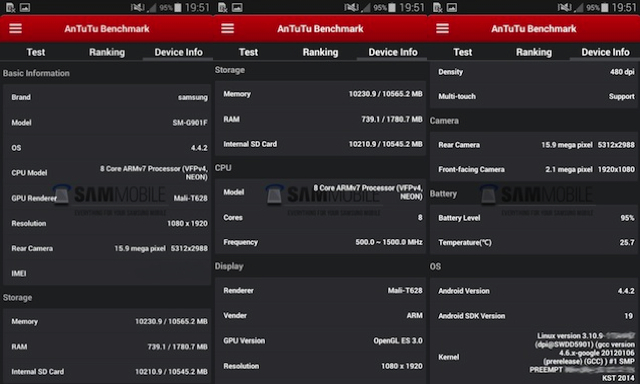Tap the OS row showing 4.4.2 under Basic Information
This screenshot has height=384, width=640.
107,148
